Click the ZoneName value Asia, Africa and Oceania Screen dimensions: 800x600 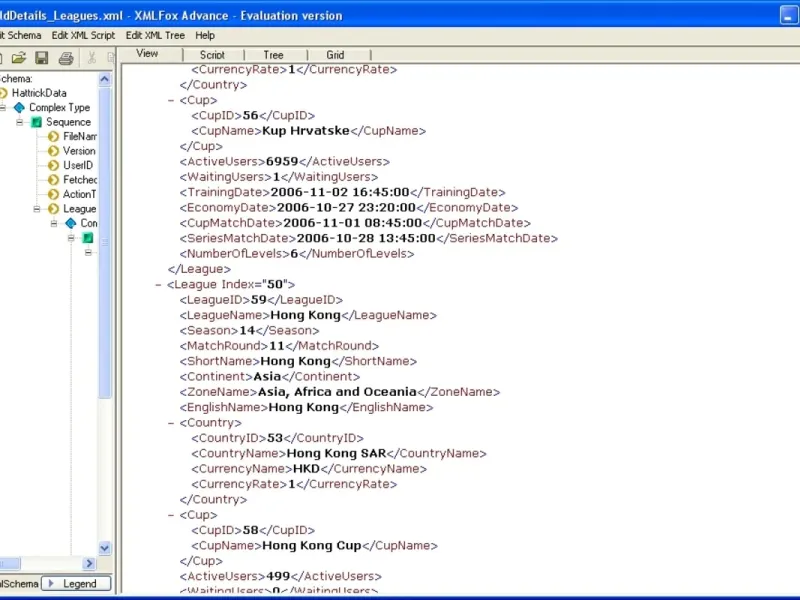click(x=337, y=392)
